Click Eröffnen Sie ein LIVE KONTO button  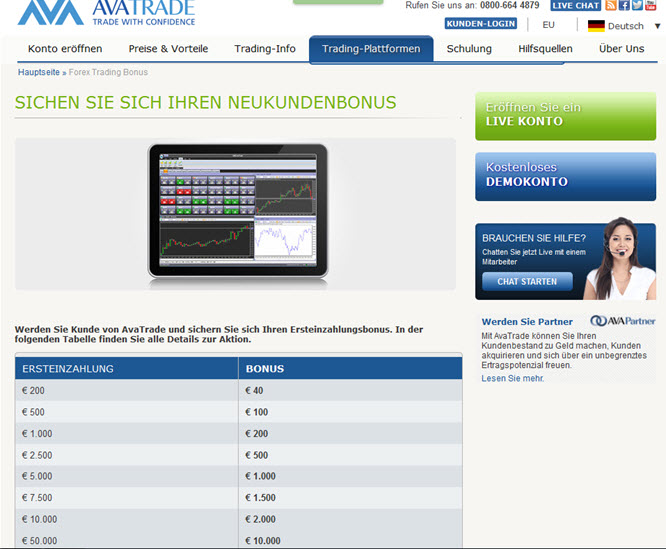(x=565, y=116)
